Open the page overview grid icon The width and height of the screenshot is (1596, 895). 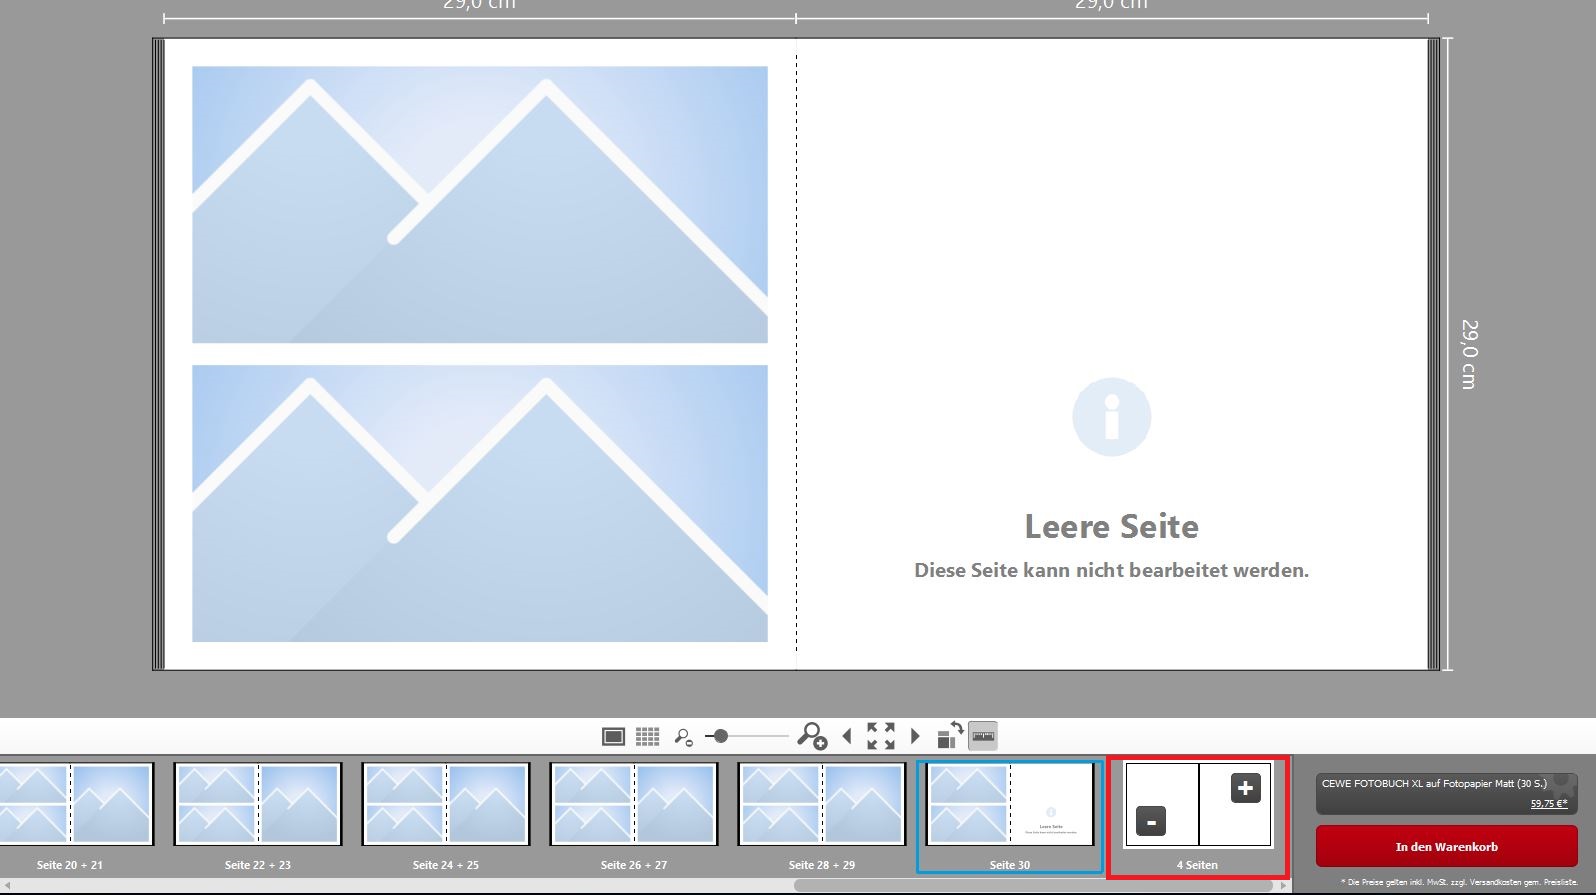(x=648, y=737)
